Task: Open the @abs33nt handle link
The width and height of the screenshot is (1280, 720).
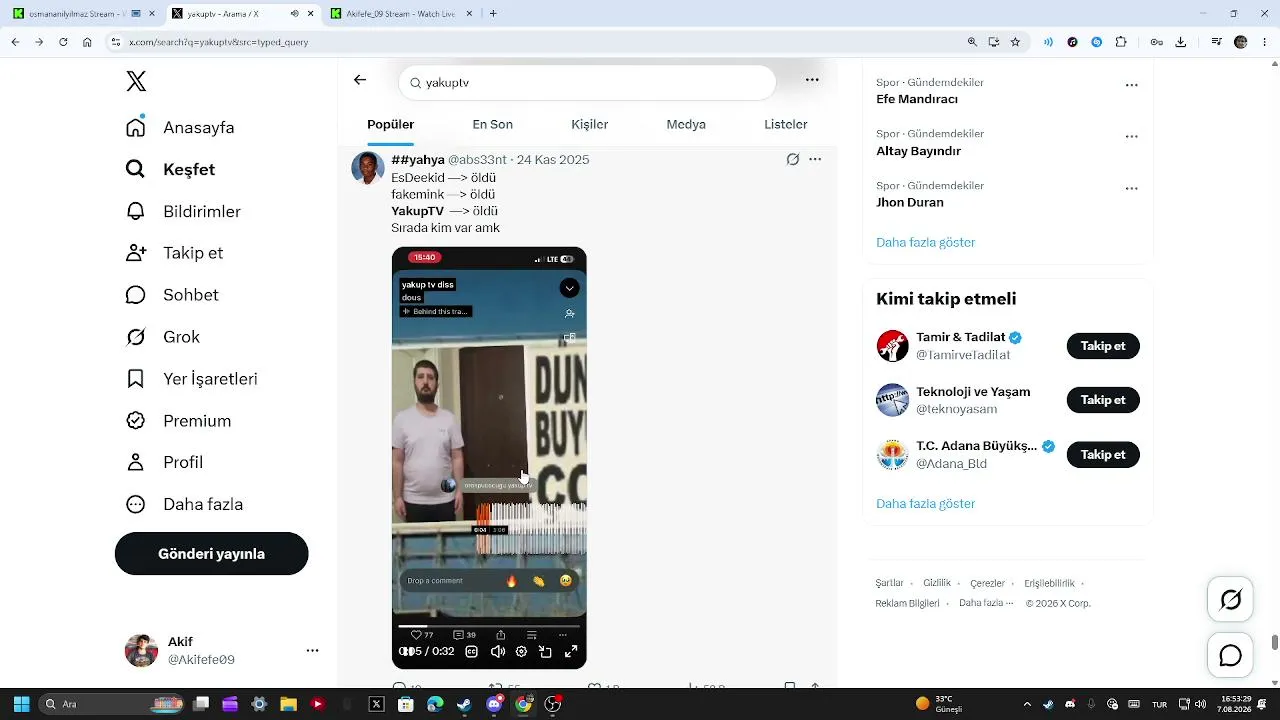Action: (x=476, y=160)
